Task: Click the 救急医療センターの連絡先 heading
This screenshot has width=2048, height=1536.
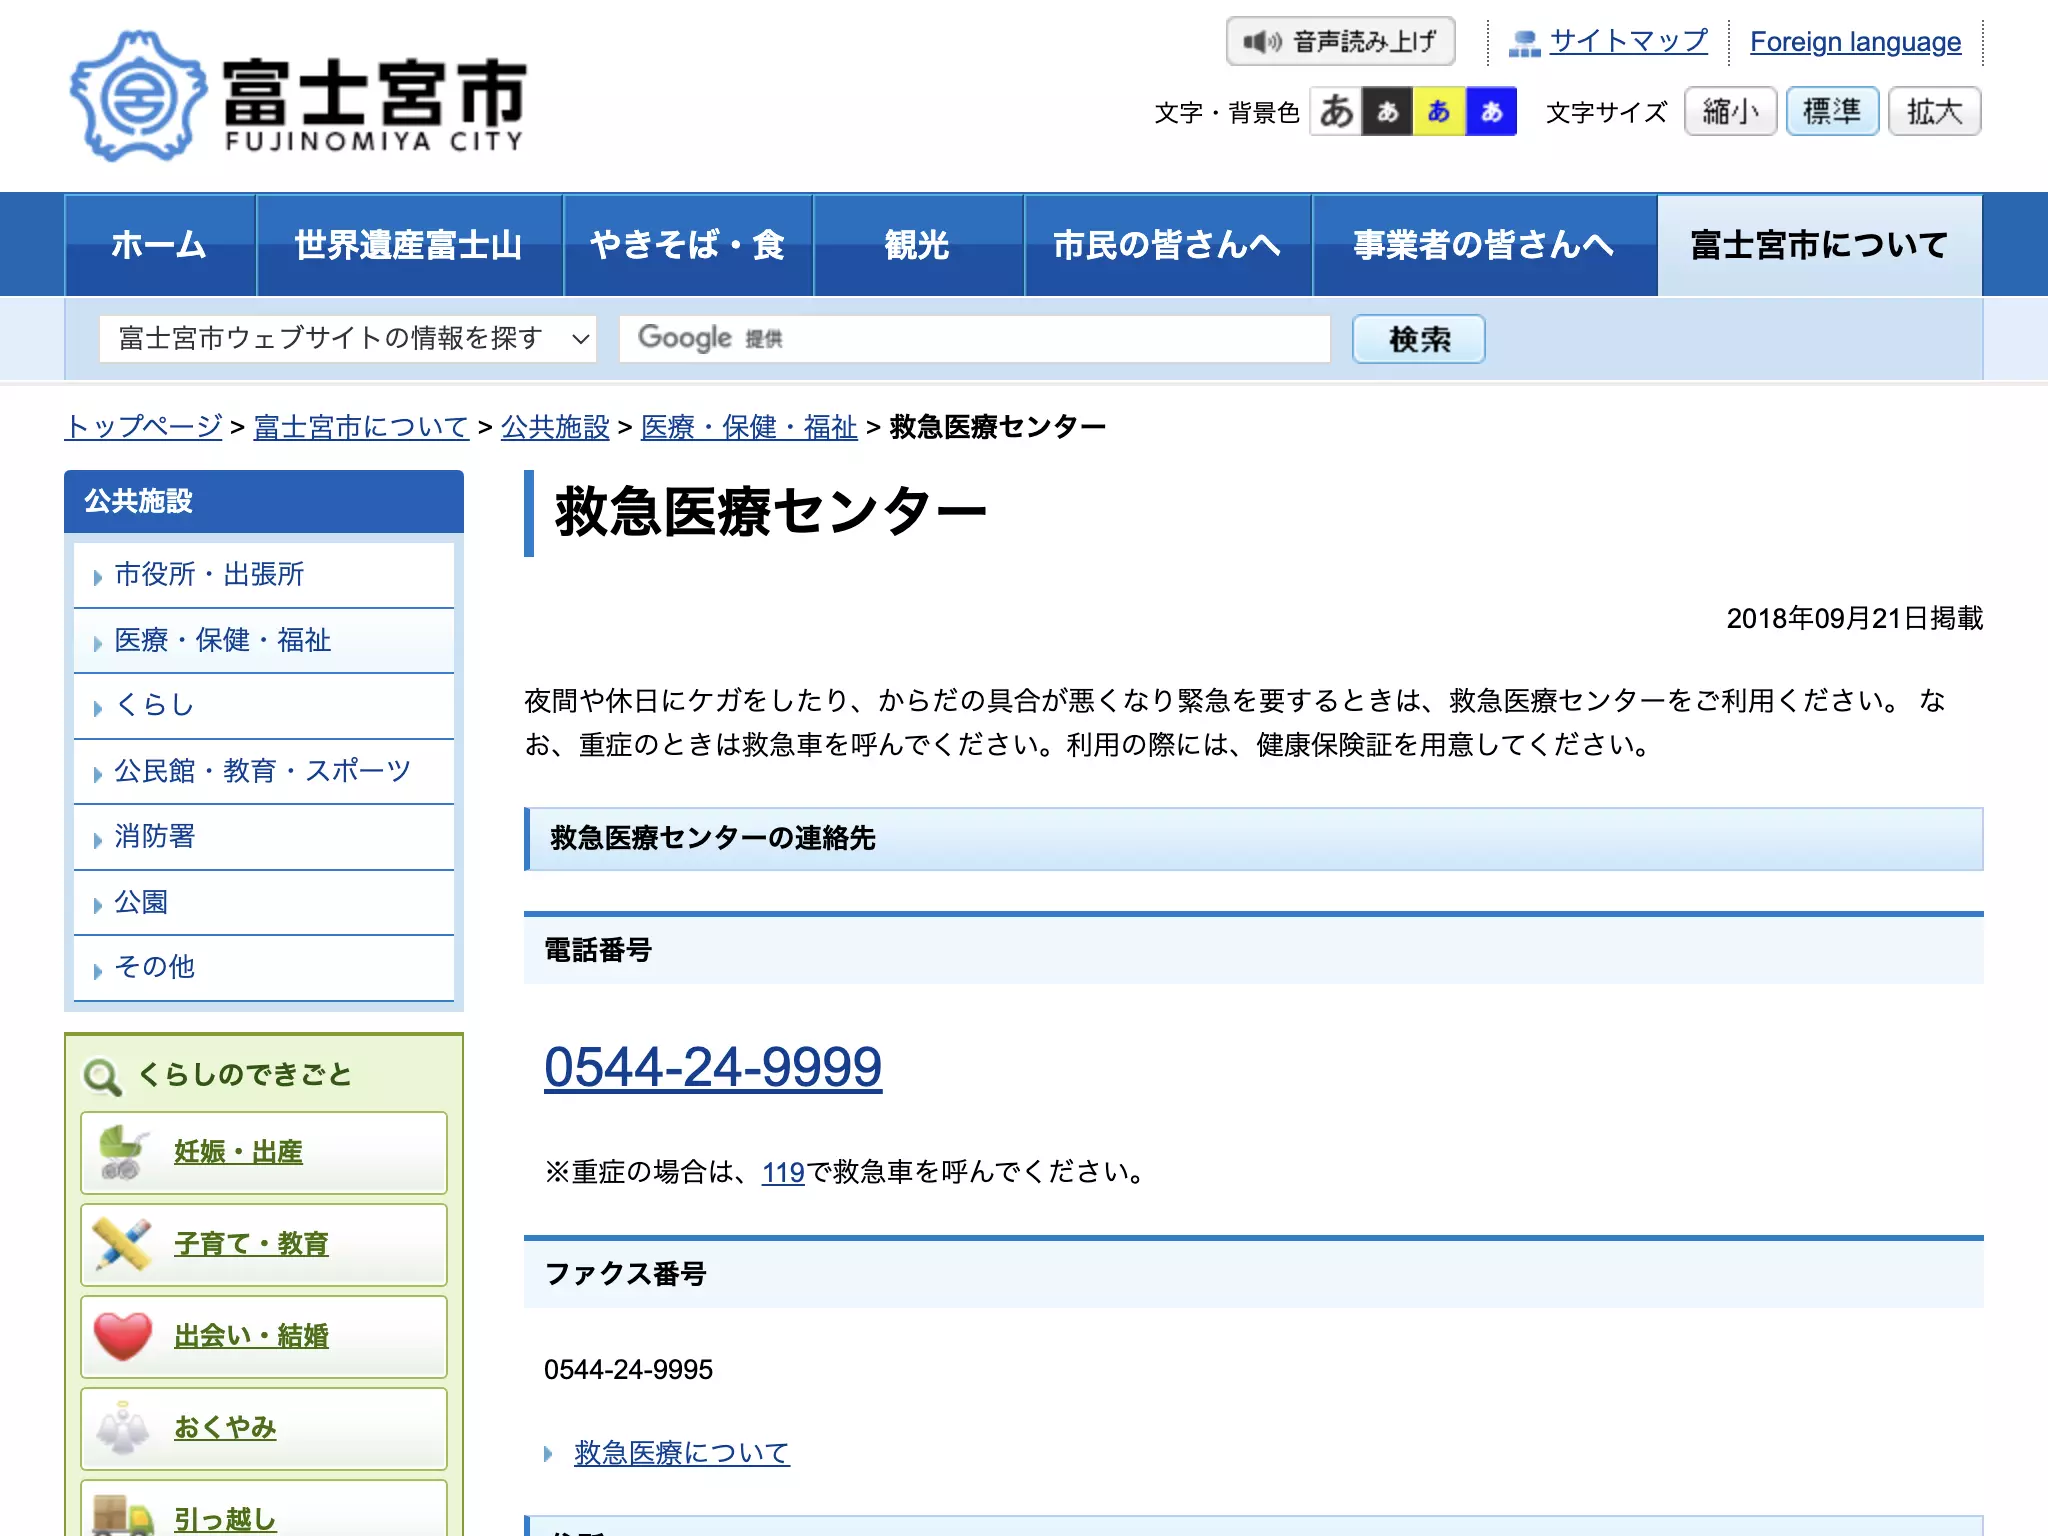Action: [x=1254, y=839]
